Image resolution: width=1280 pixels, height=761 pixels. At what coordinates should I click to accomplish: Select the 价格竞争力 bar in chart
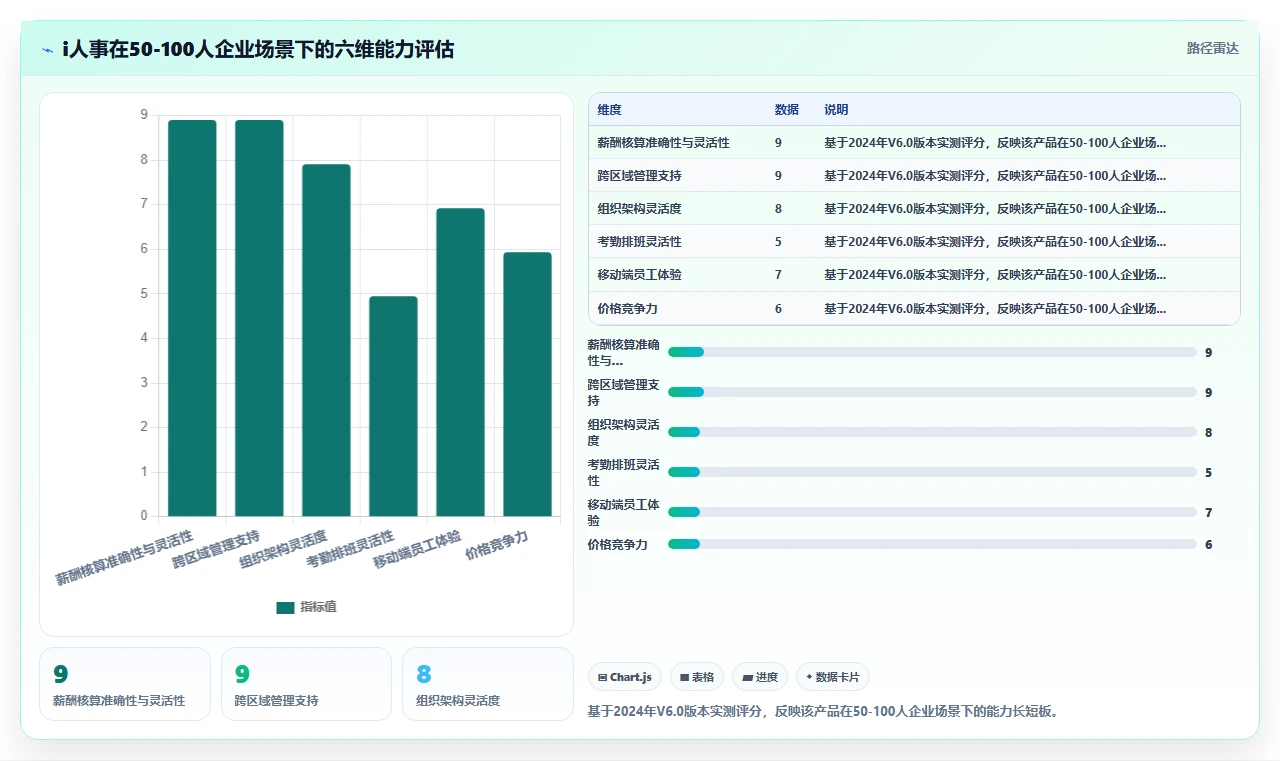[x=527, y=384]
